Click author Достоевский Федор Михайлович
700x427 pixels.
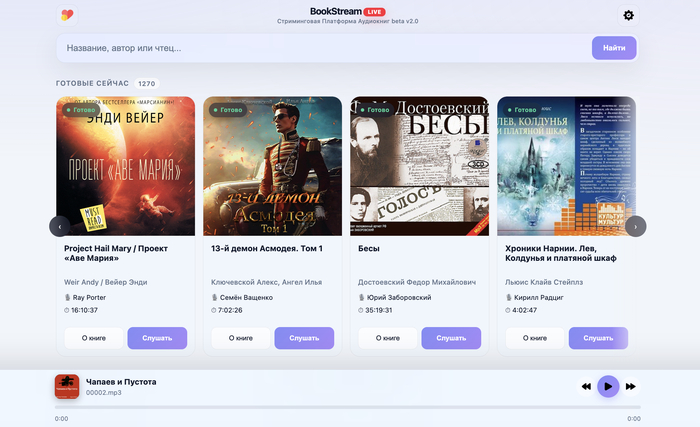click(417, 282)
